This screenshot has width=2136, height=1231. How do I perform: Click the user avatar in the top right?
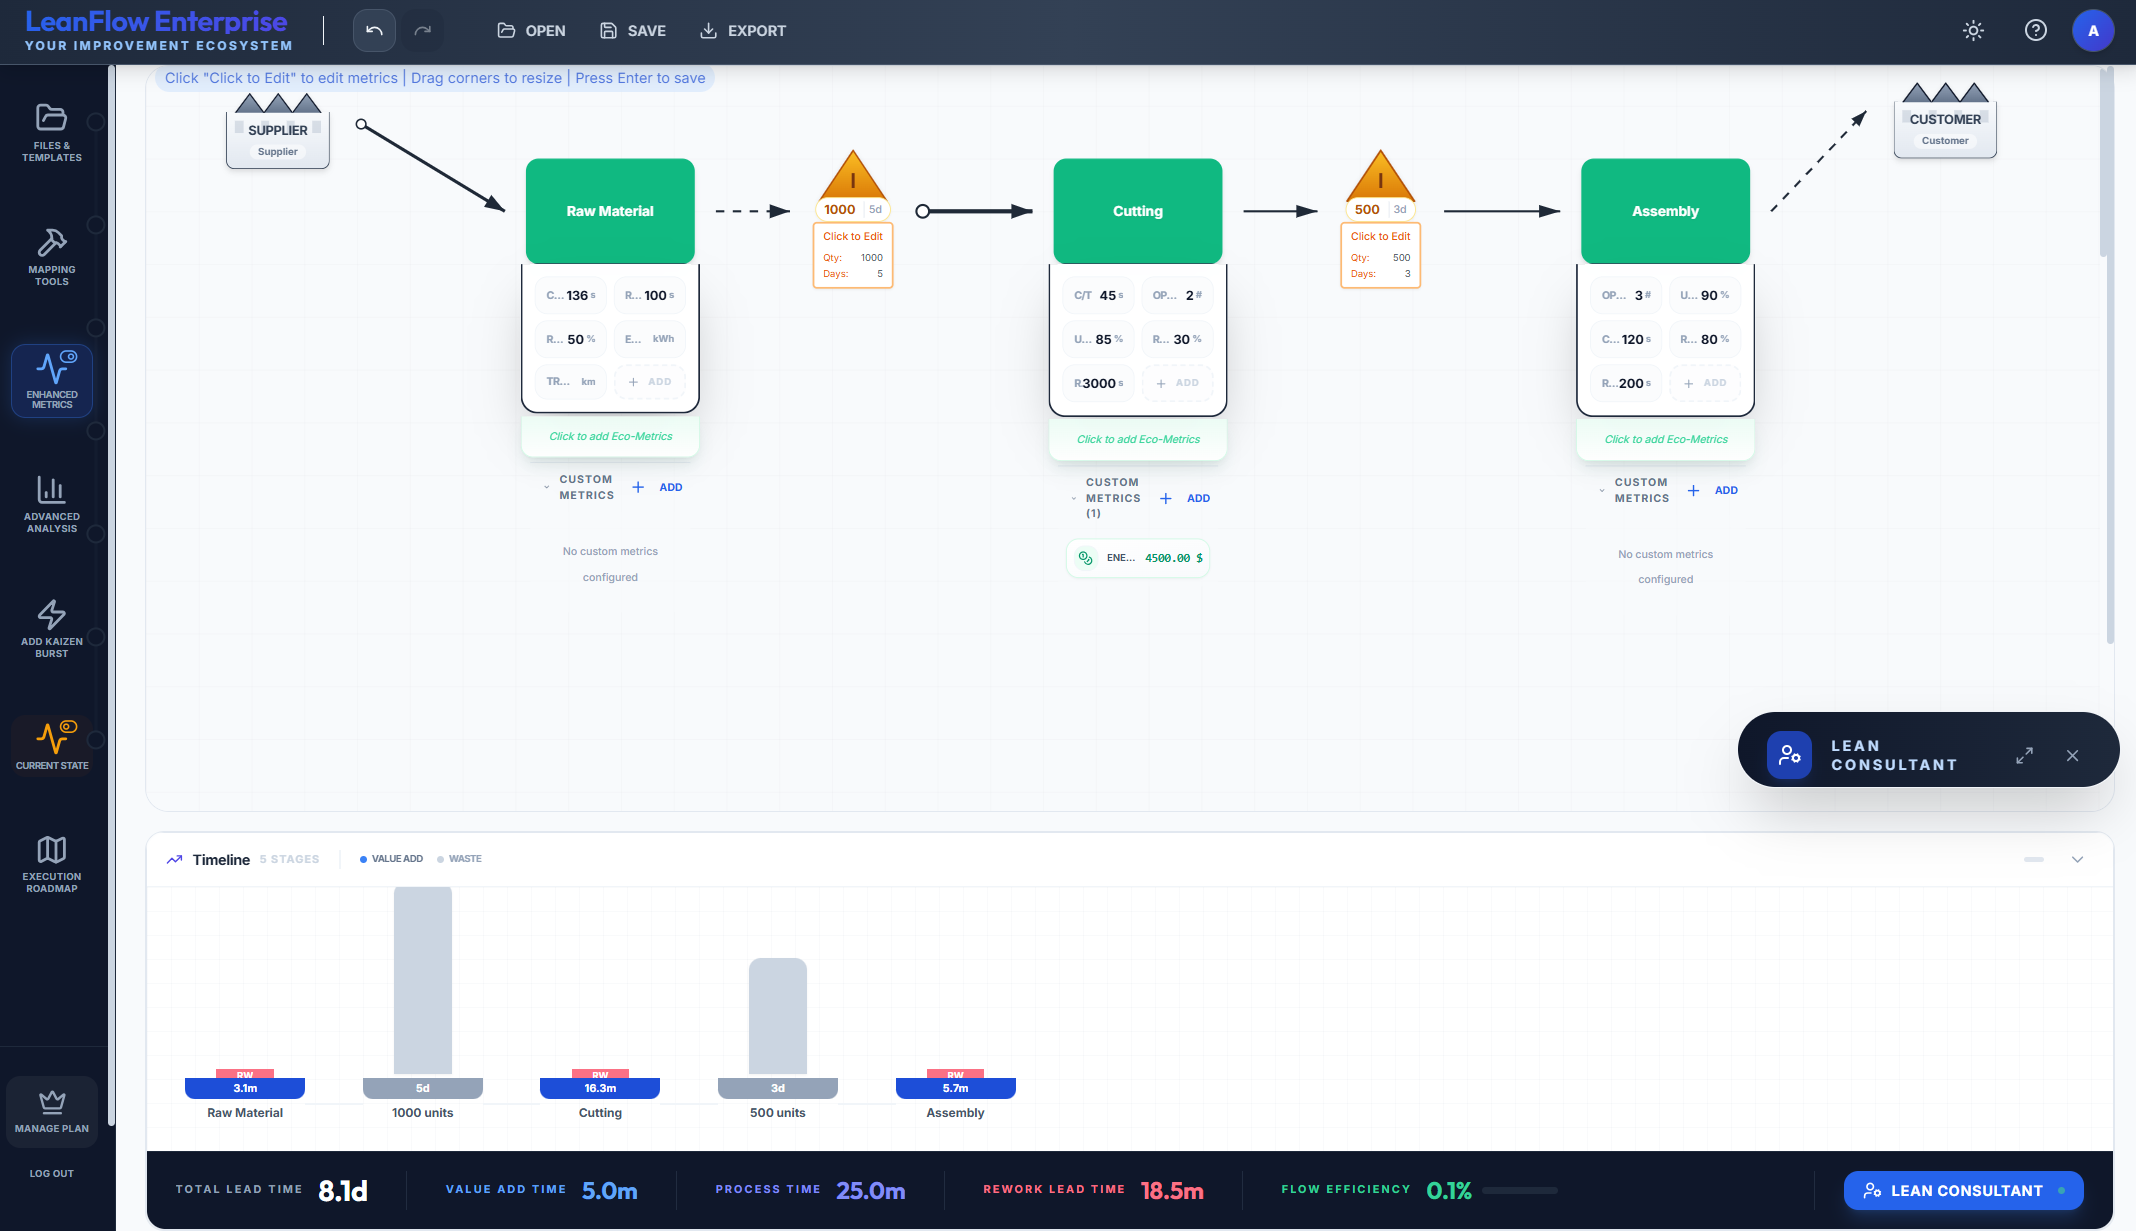pos(2093,30)
